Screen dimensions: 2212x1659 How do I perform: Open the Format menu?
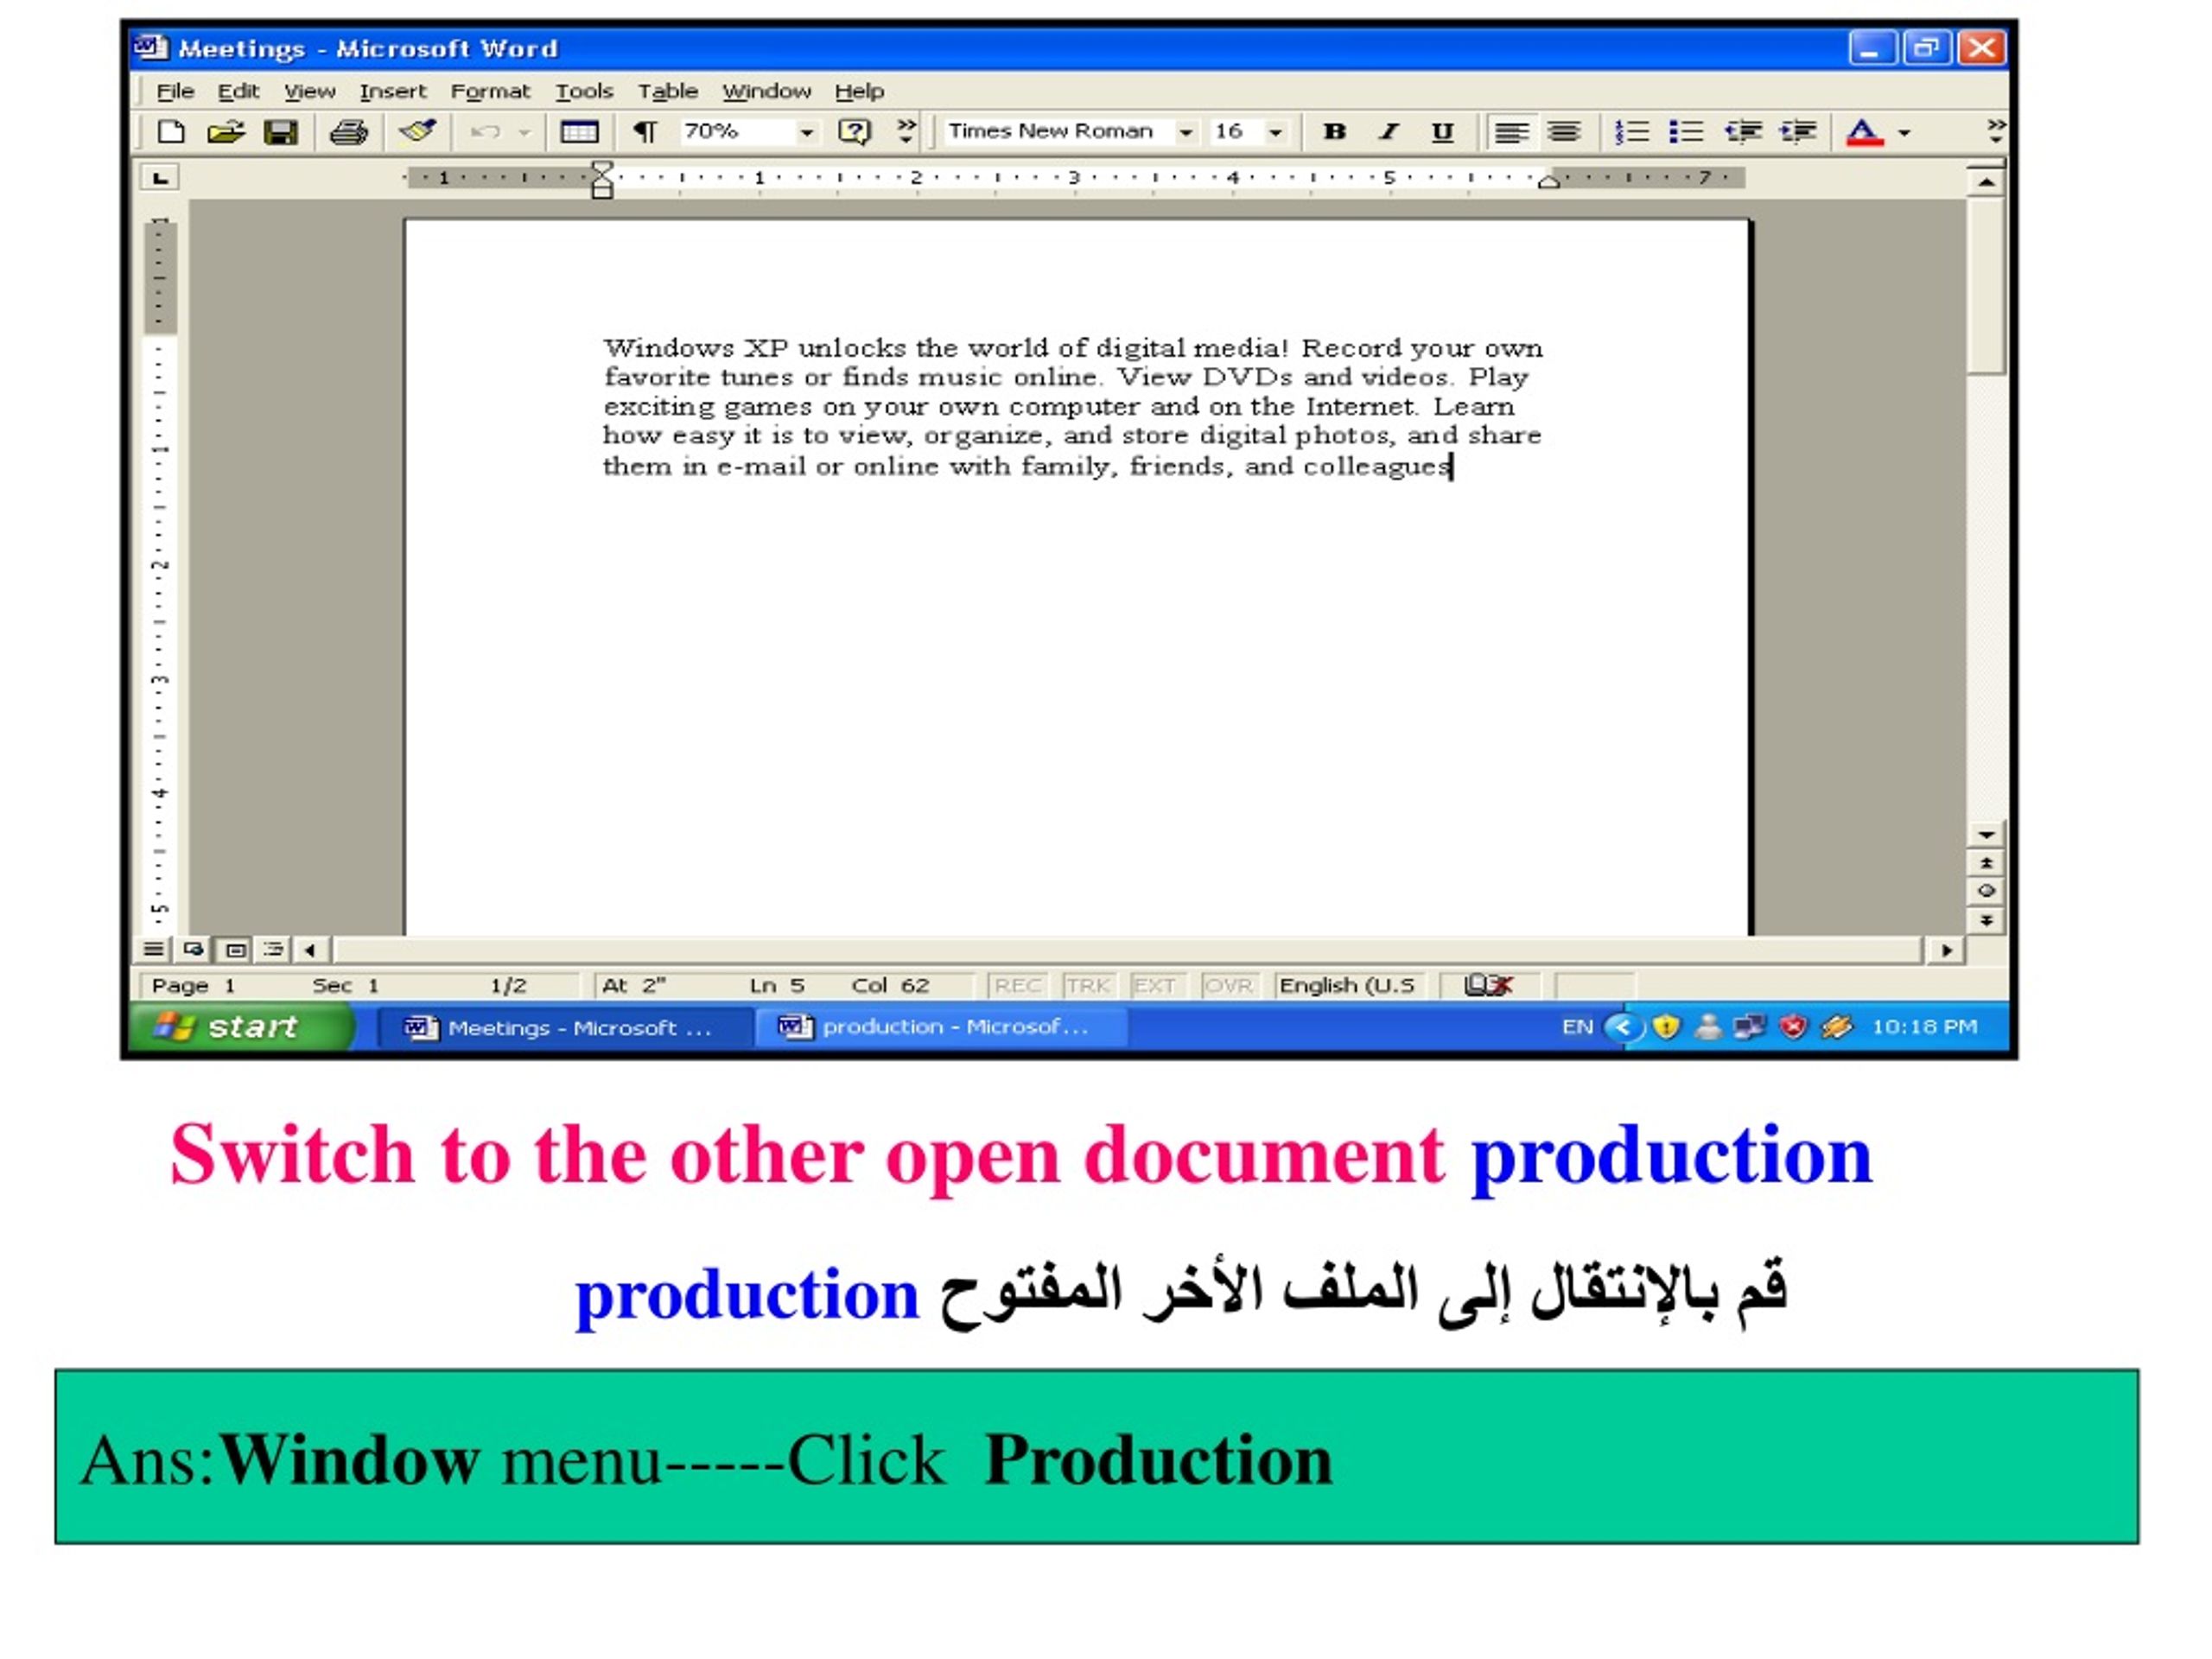pyautogui.click(x=490, y=91)
